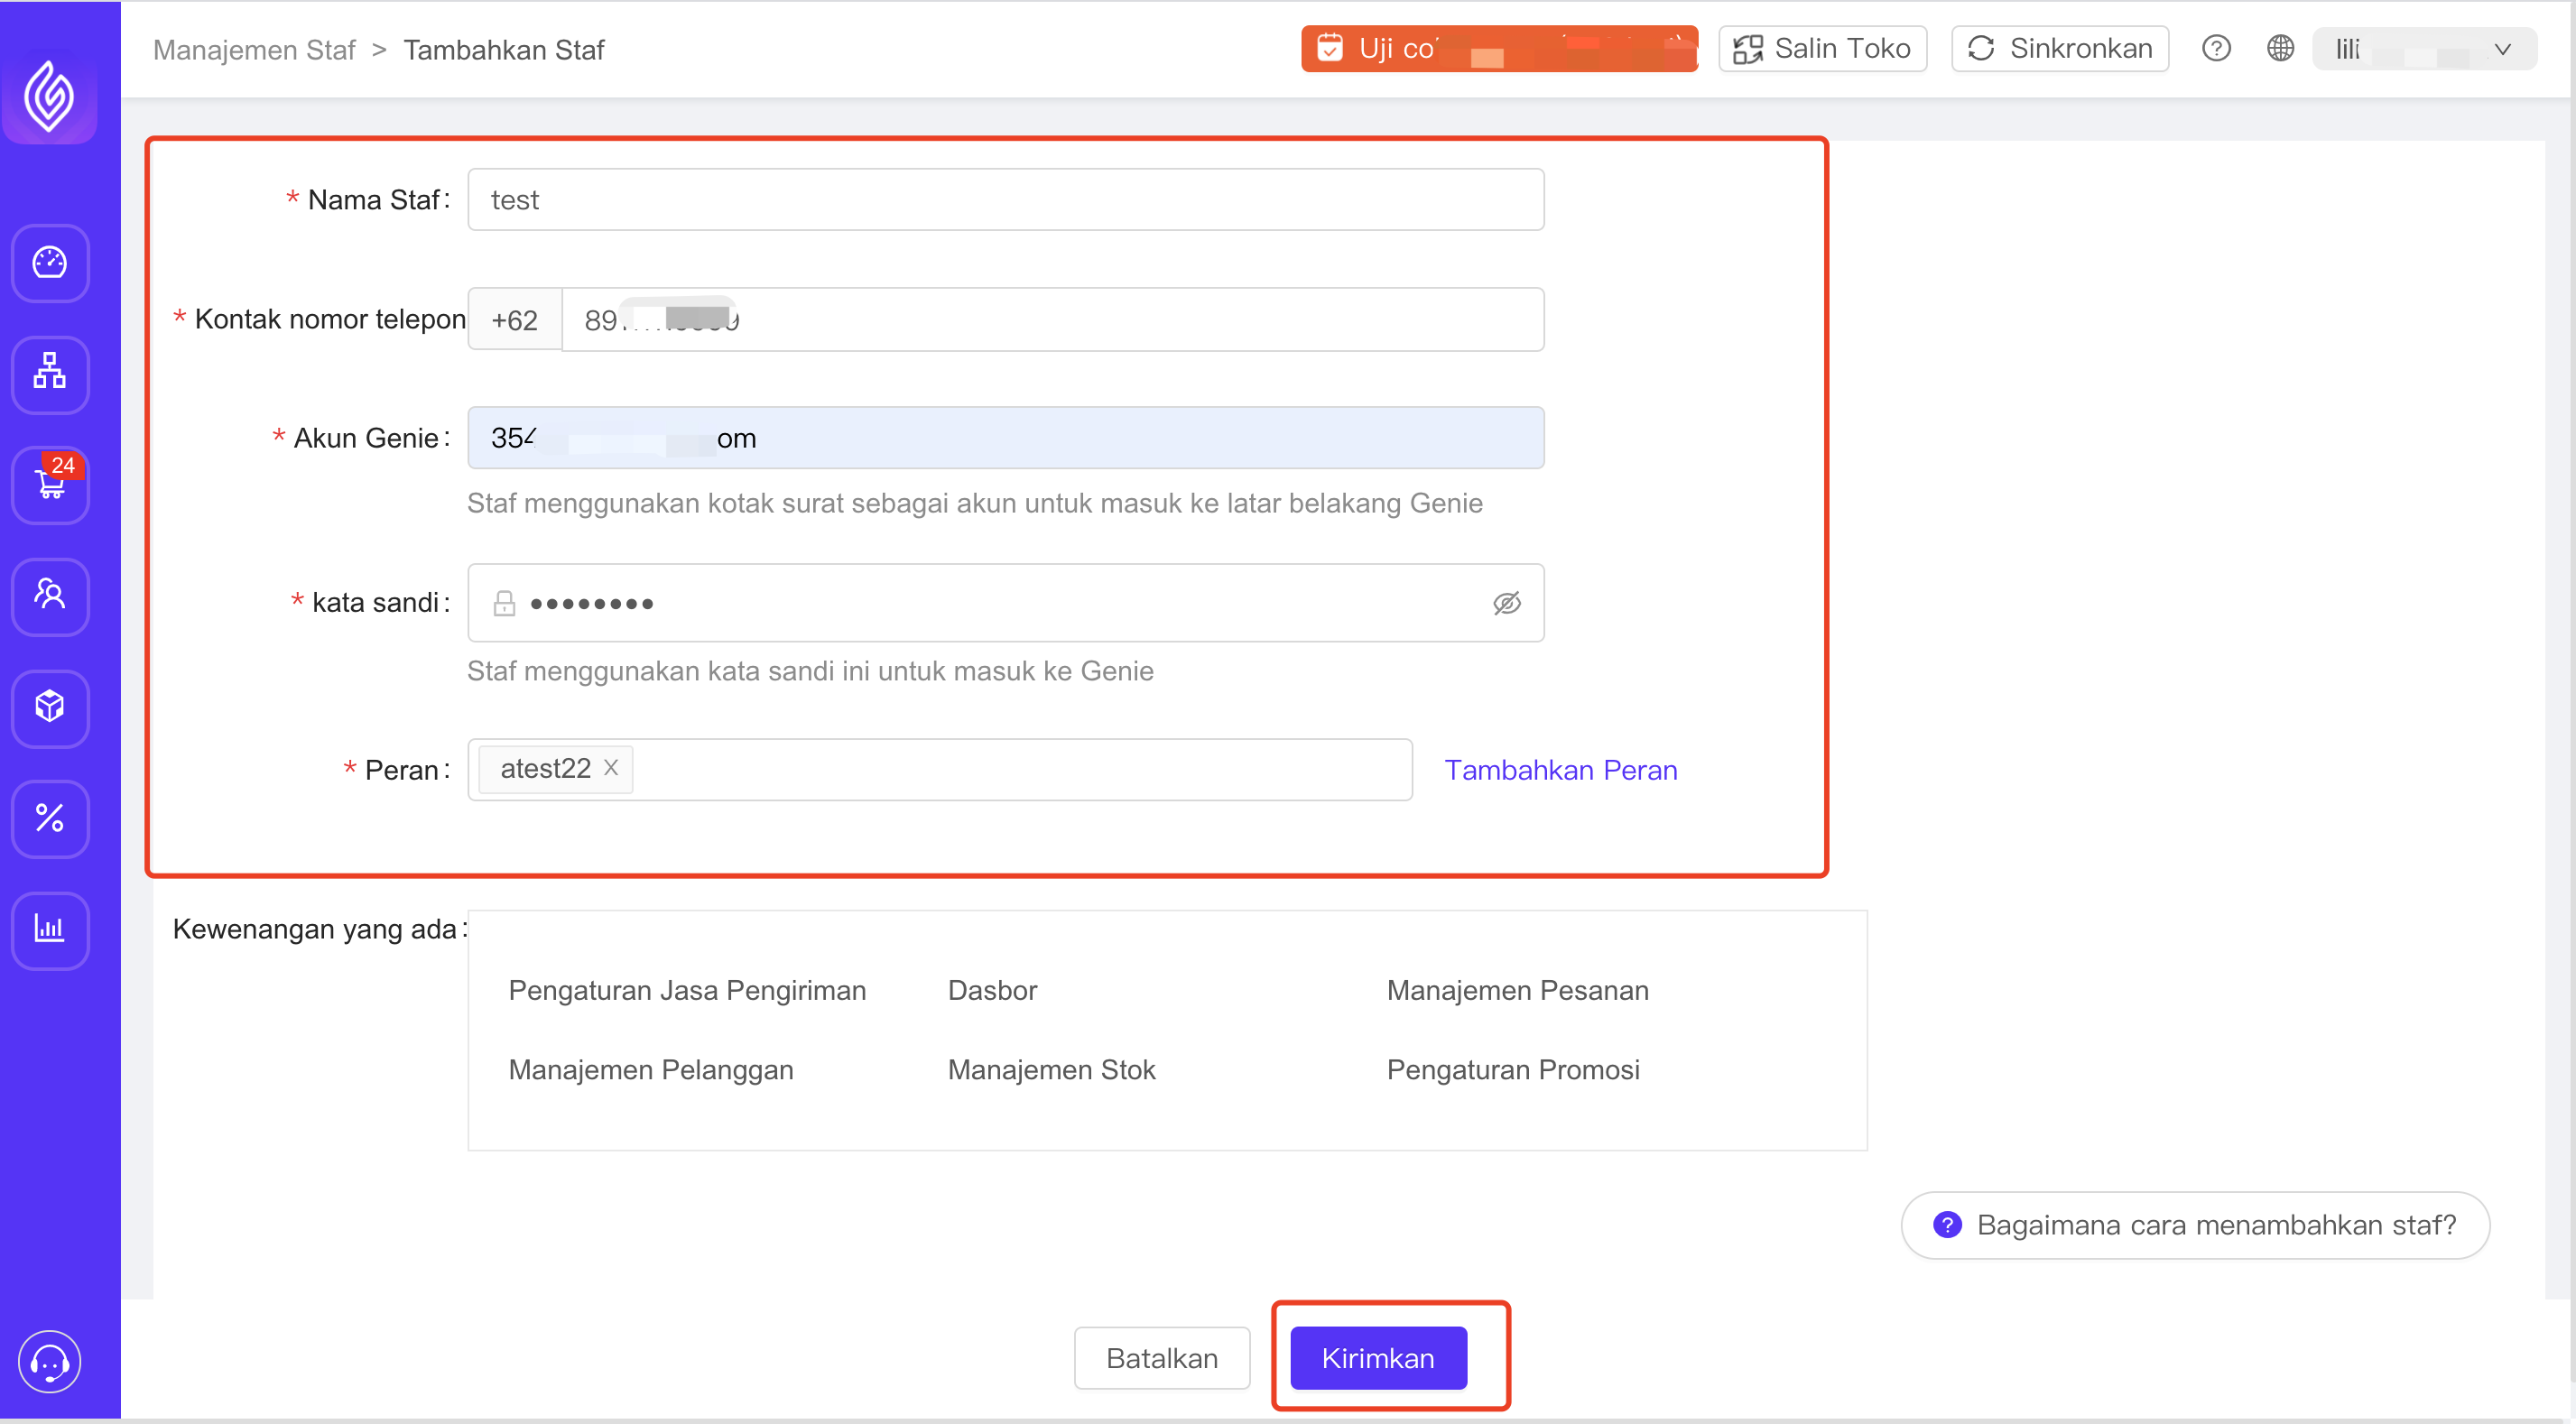This screenshot has width=2576, height=1424.
Task: Click the help question mark in header
Action: (x=2216, y=48)
